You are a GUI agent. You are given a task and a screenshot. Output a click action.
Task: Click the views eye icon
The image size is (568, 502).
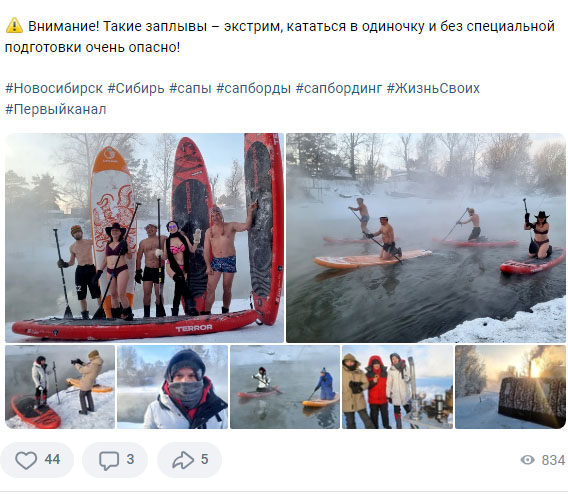click(x=528, y=460)
